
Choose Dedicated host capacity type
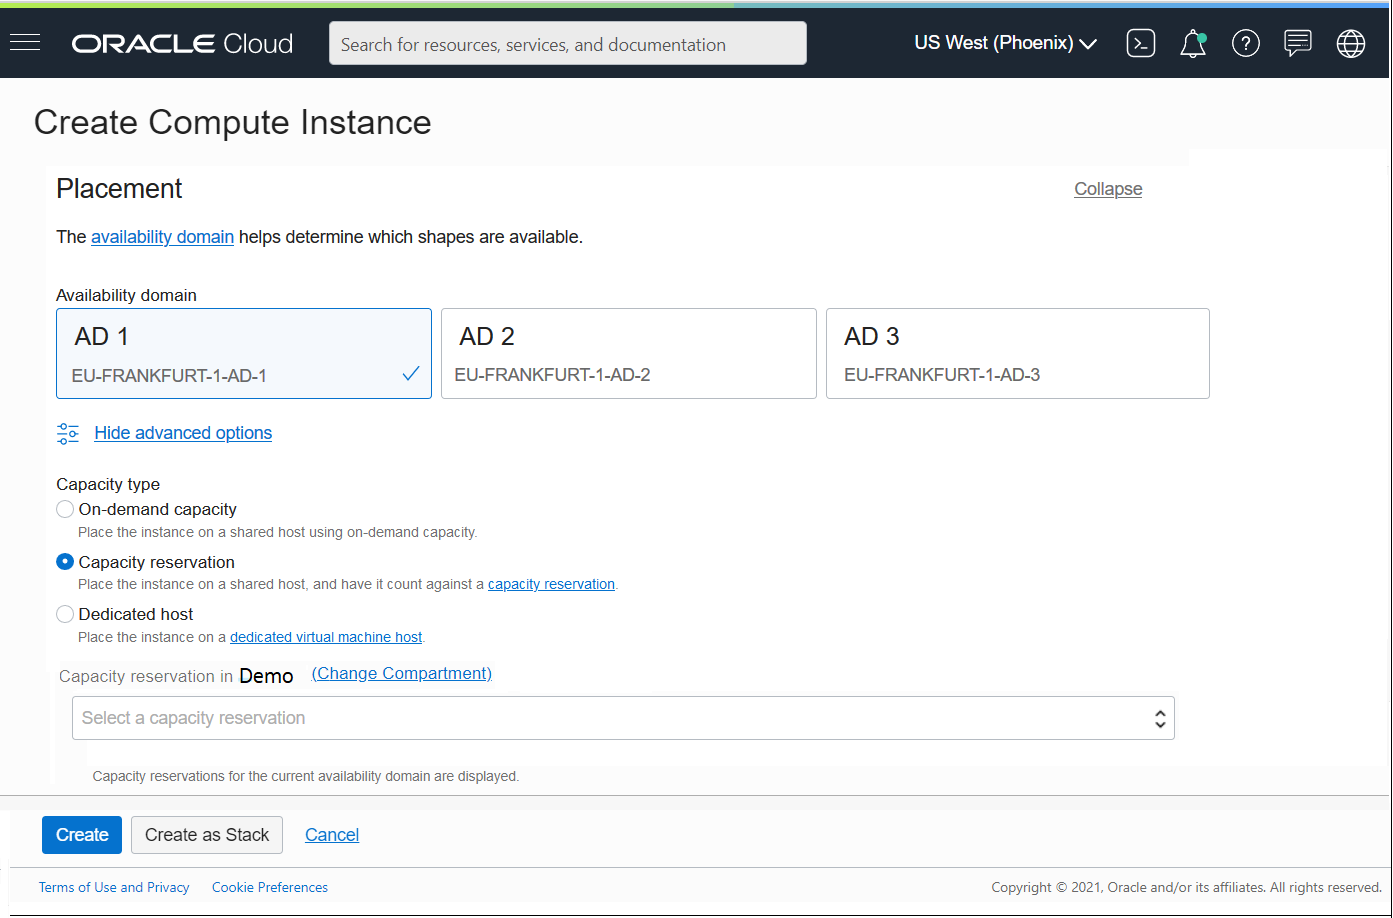[64, 613]
